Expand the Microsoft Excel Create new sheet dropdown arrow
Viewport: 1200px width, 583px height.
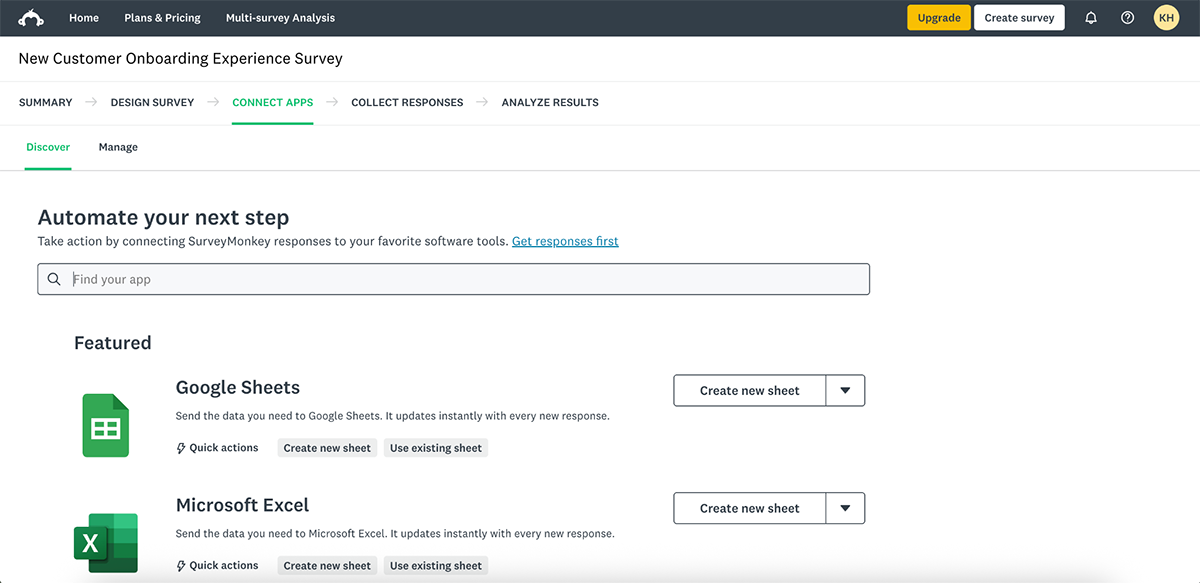[845, 508]
